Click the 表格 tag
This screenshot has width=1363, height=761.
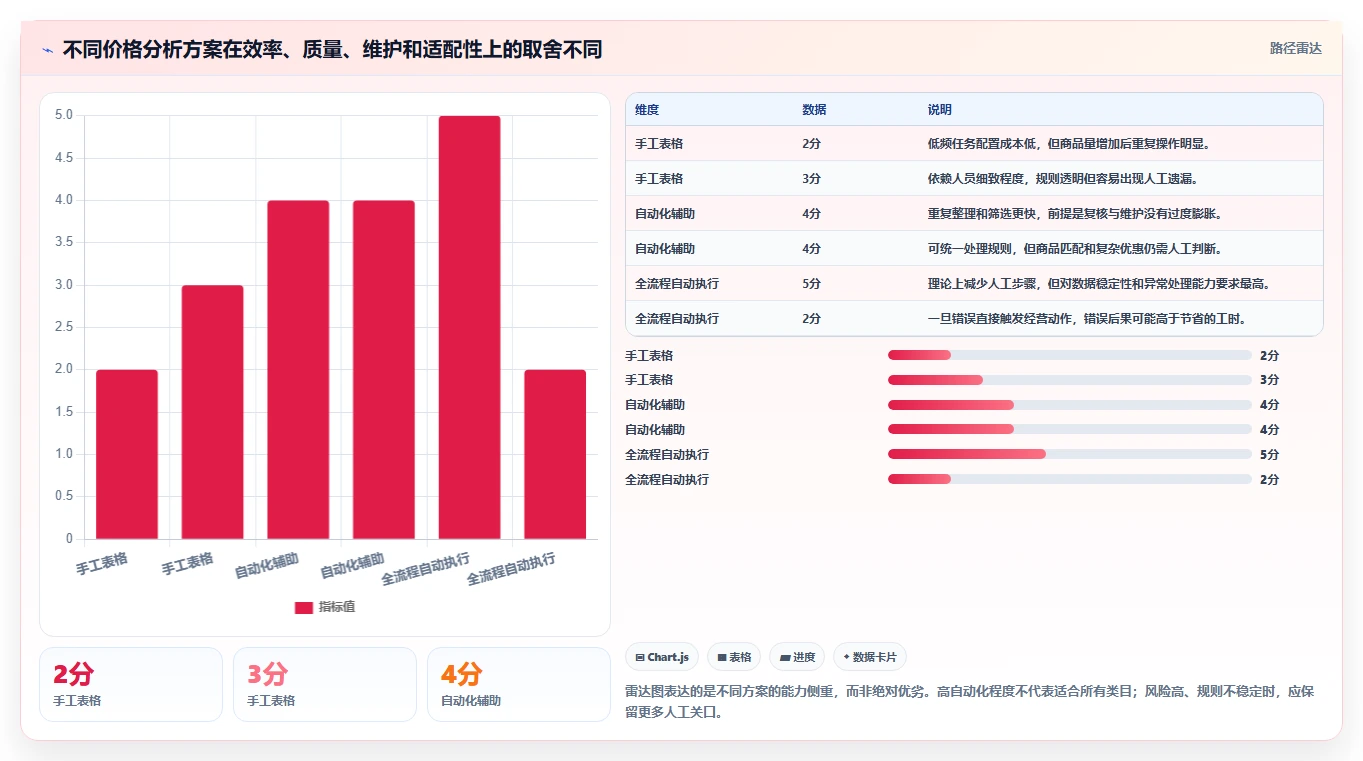tap(734, 657)
